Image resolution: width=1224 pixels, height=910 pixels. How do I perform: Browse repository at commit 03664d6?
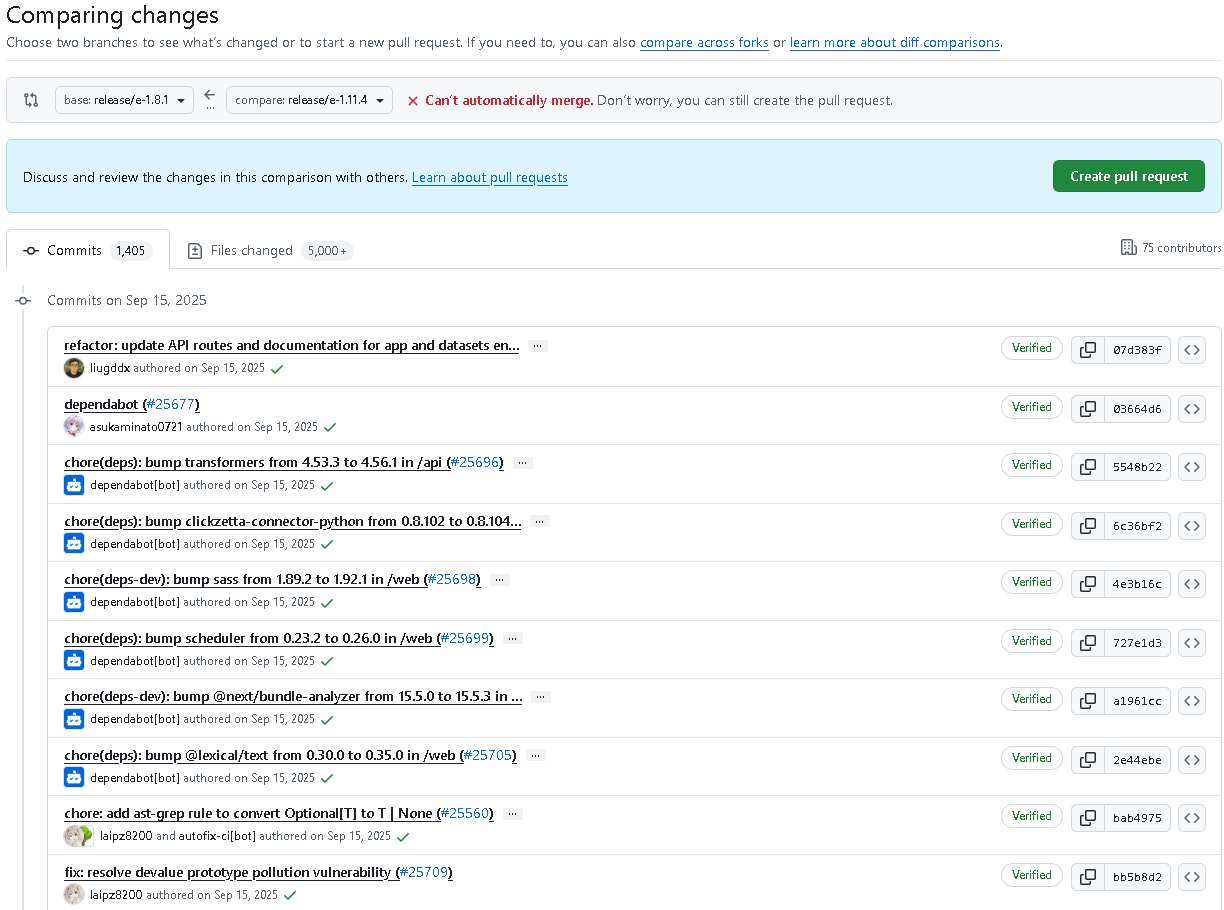point(1192,409)
